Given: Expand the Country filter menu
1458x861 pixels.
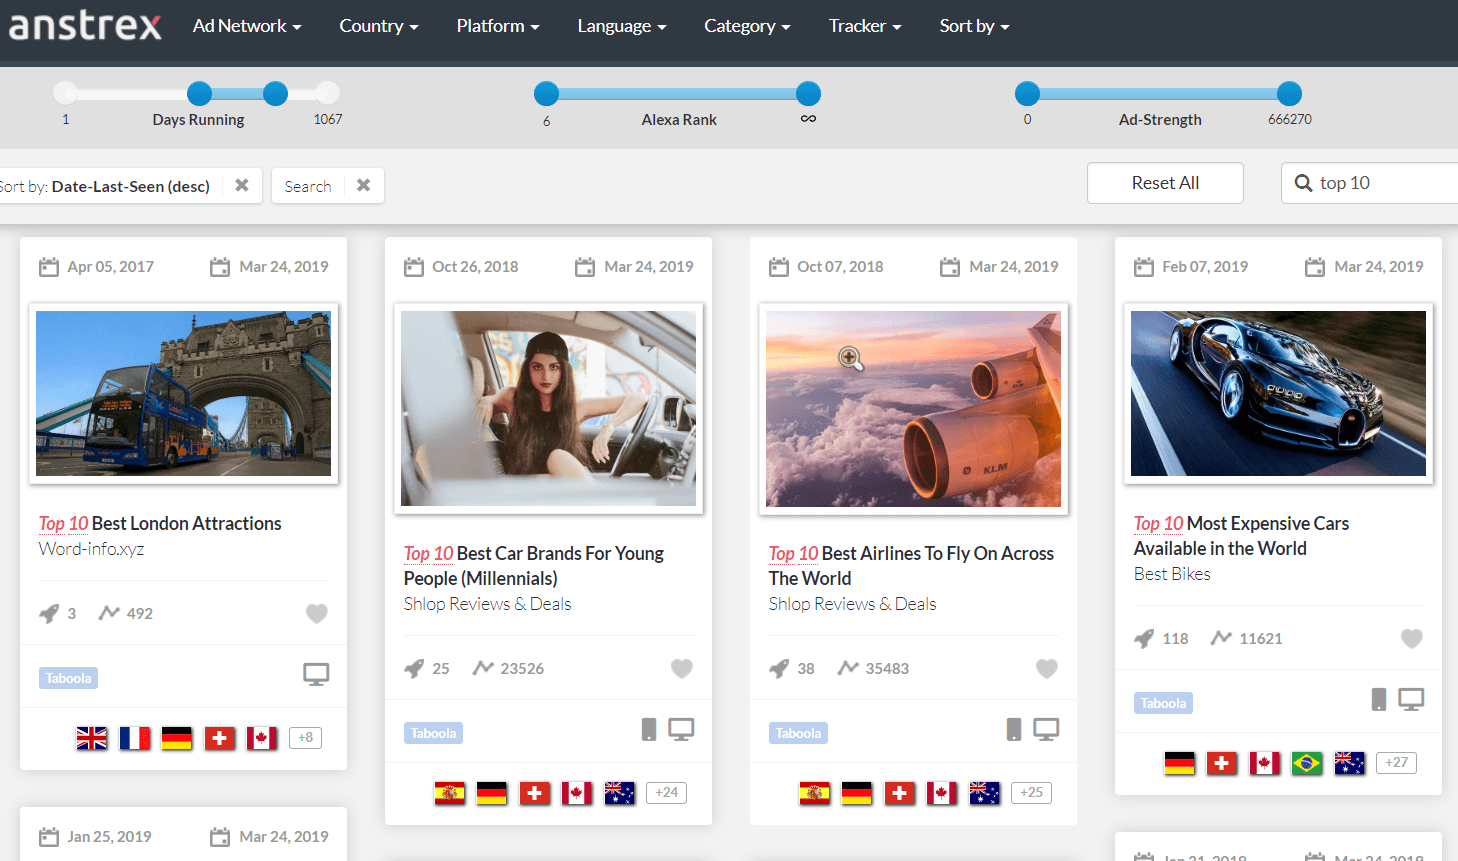Looking at the screenshot, I should pos(378,26).
